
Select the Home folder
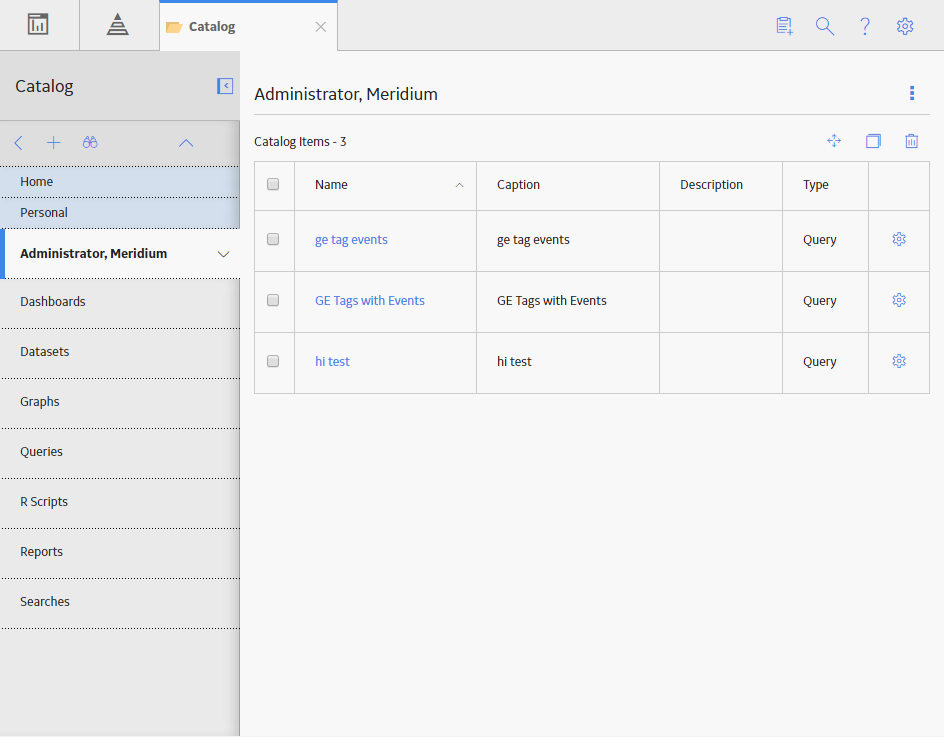click(120, 182)
